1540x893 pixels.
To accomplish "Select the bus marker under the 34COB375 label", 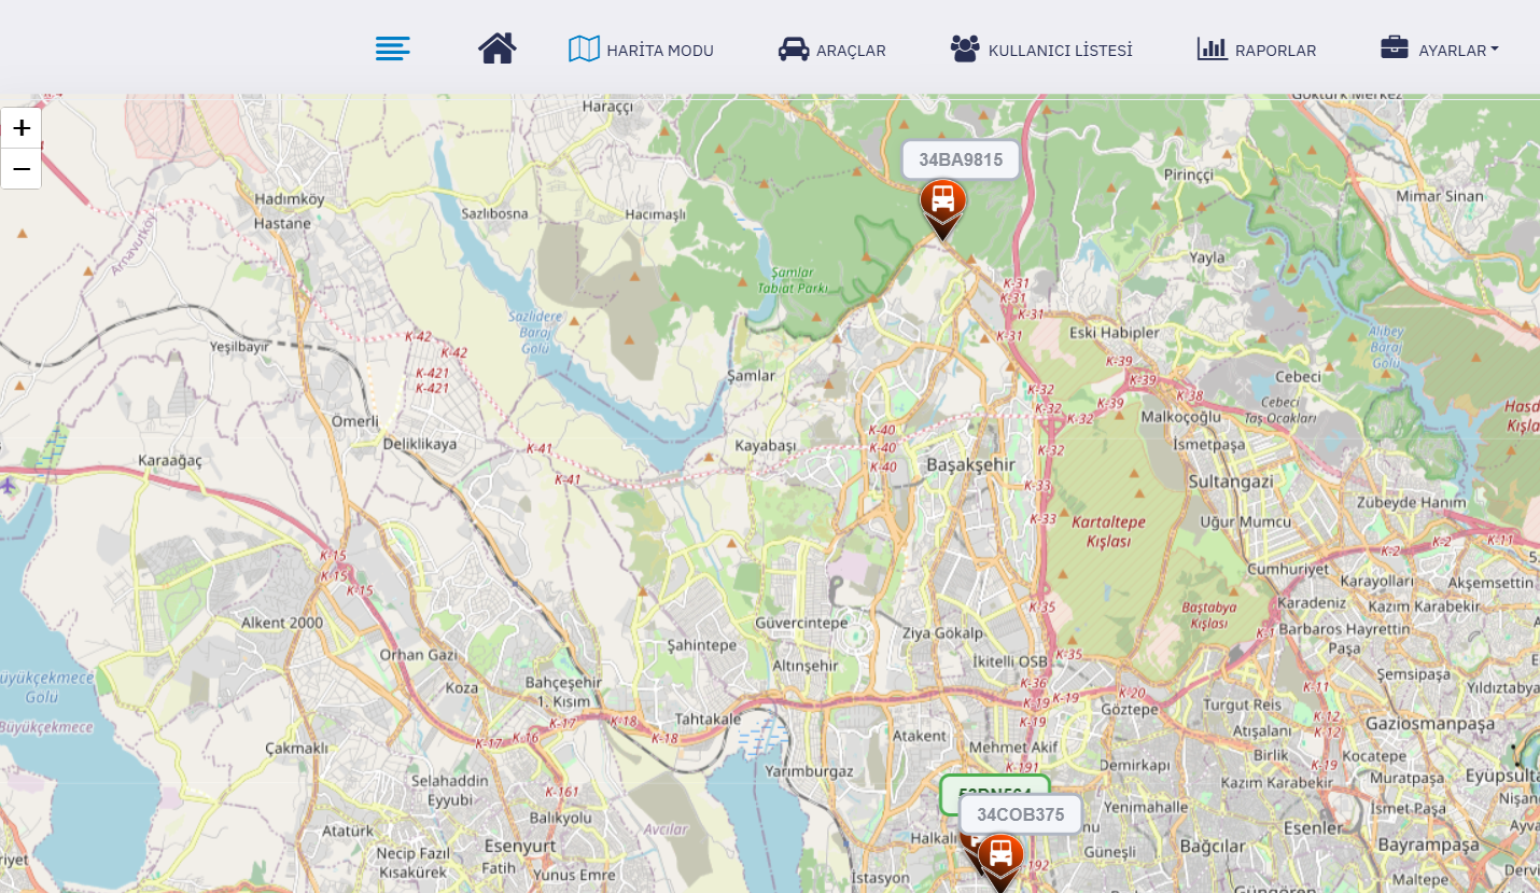I will (1000, 857).
